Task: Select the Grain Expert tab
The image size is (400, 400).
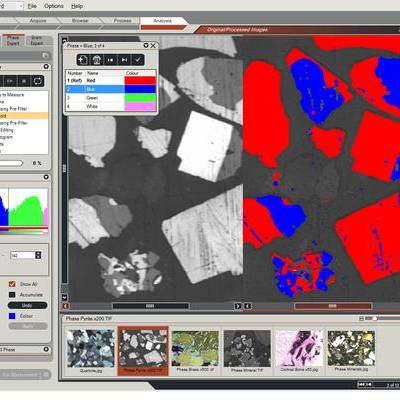Action: pyautogui.click(x=37, y=41)
